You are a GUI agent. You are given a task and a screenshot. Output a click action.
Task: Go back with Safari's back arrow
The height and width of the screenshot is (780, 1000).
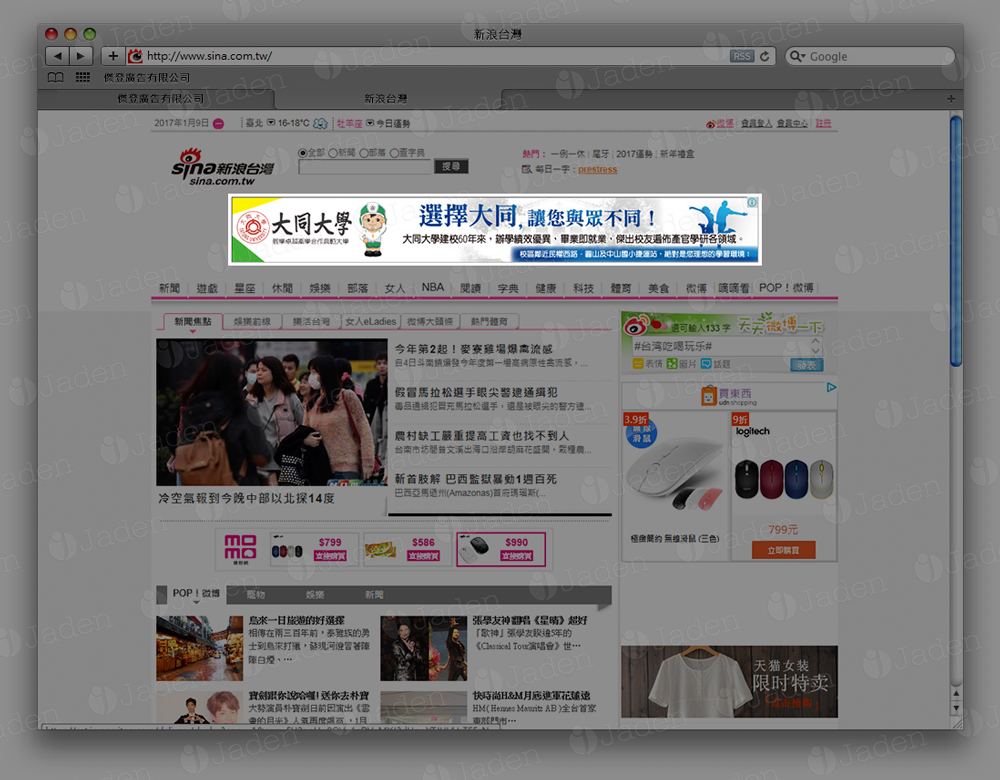pyautogui.click(x=57, y=56)
